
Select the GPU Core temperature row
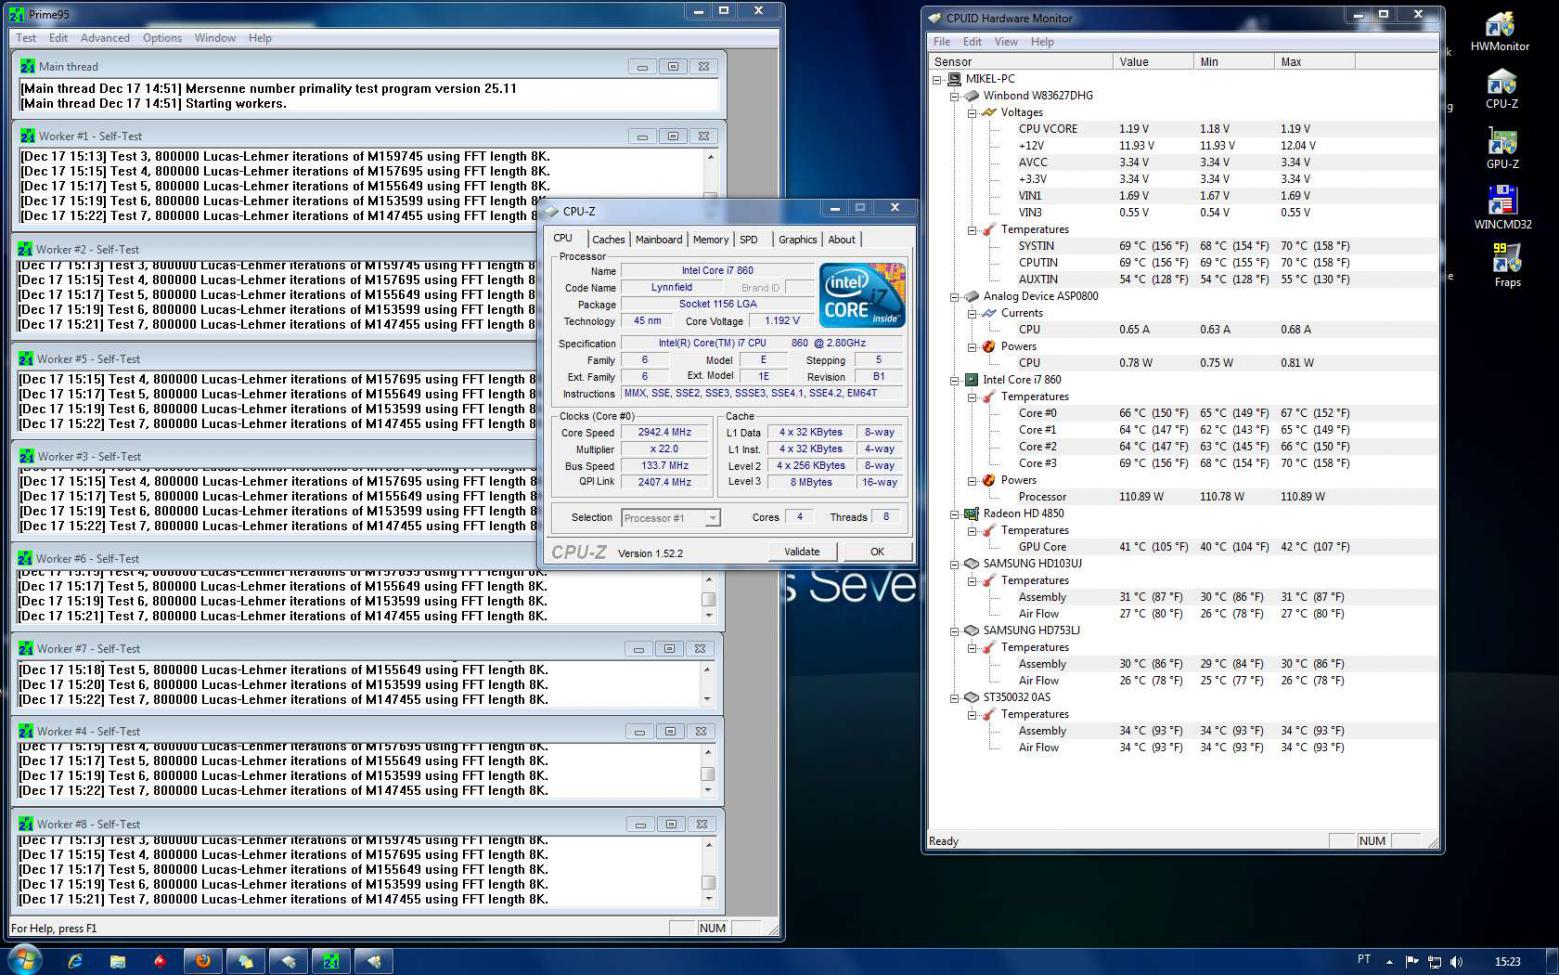click(x=1182, y=547)
